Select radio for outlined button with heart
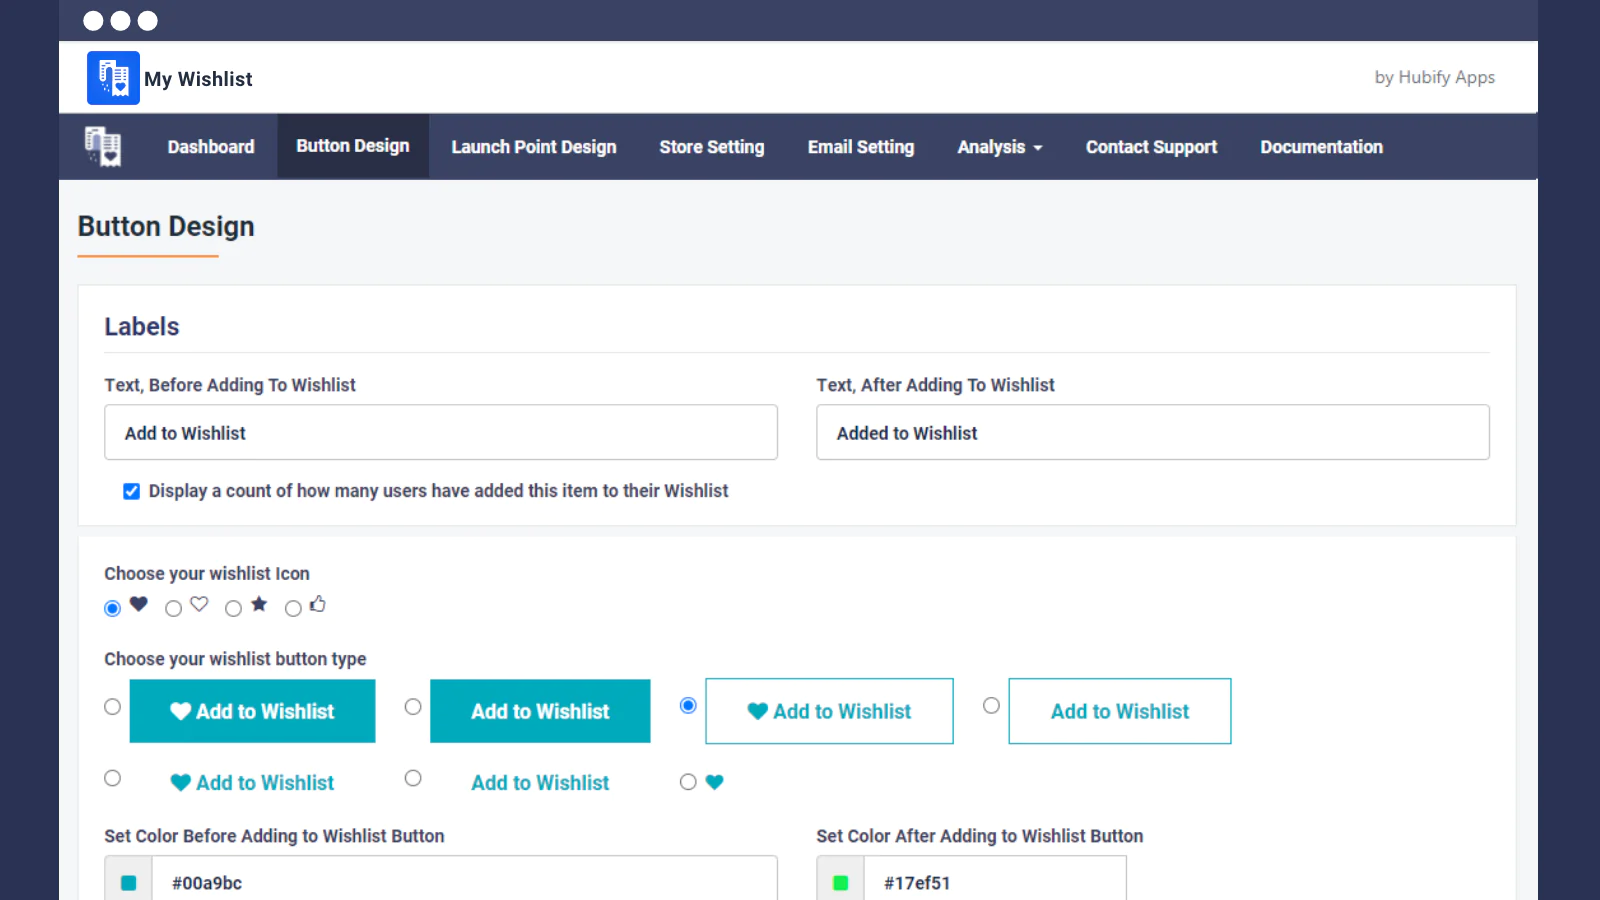Viewport: 1600px width, 900px height. click(688, 706)
